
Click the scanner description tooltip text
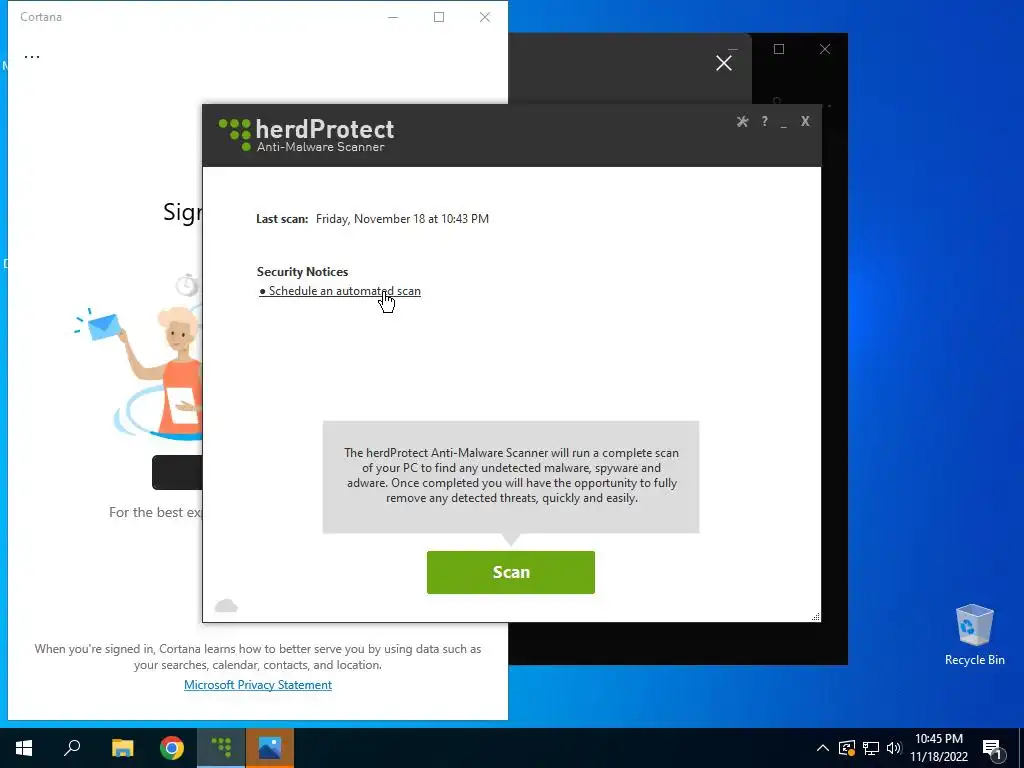pos(511,475)
